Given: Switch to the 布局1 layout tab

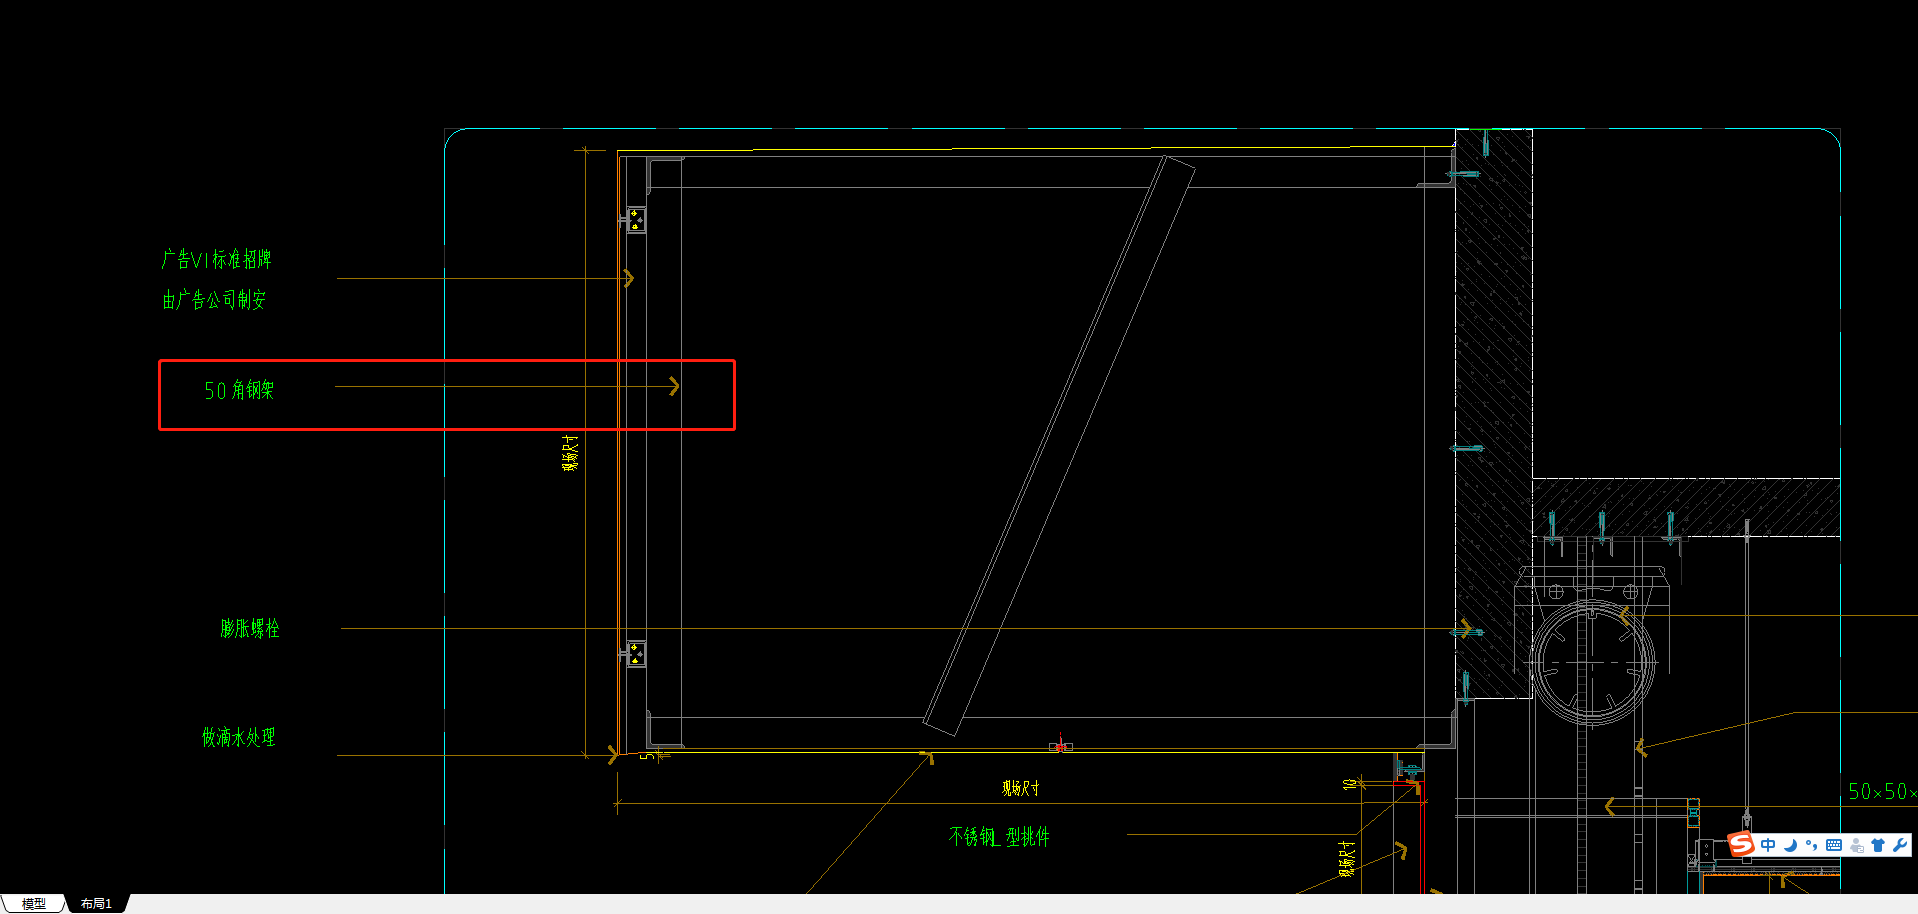Looking at the screenshot, I should coord(96,903).
